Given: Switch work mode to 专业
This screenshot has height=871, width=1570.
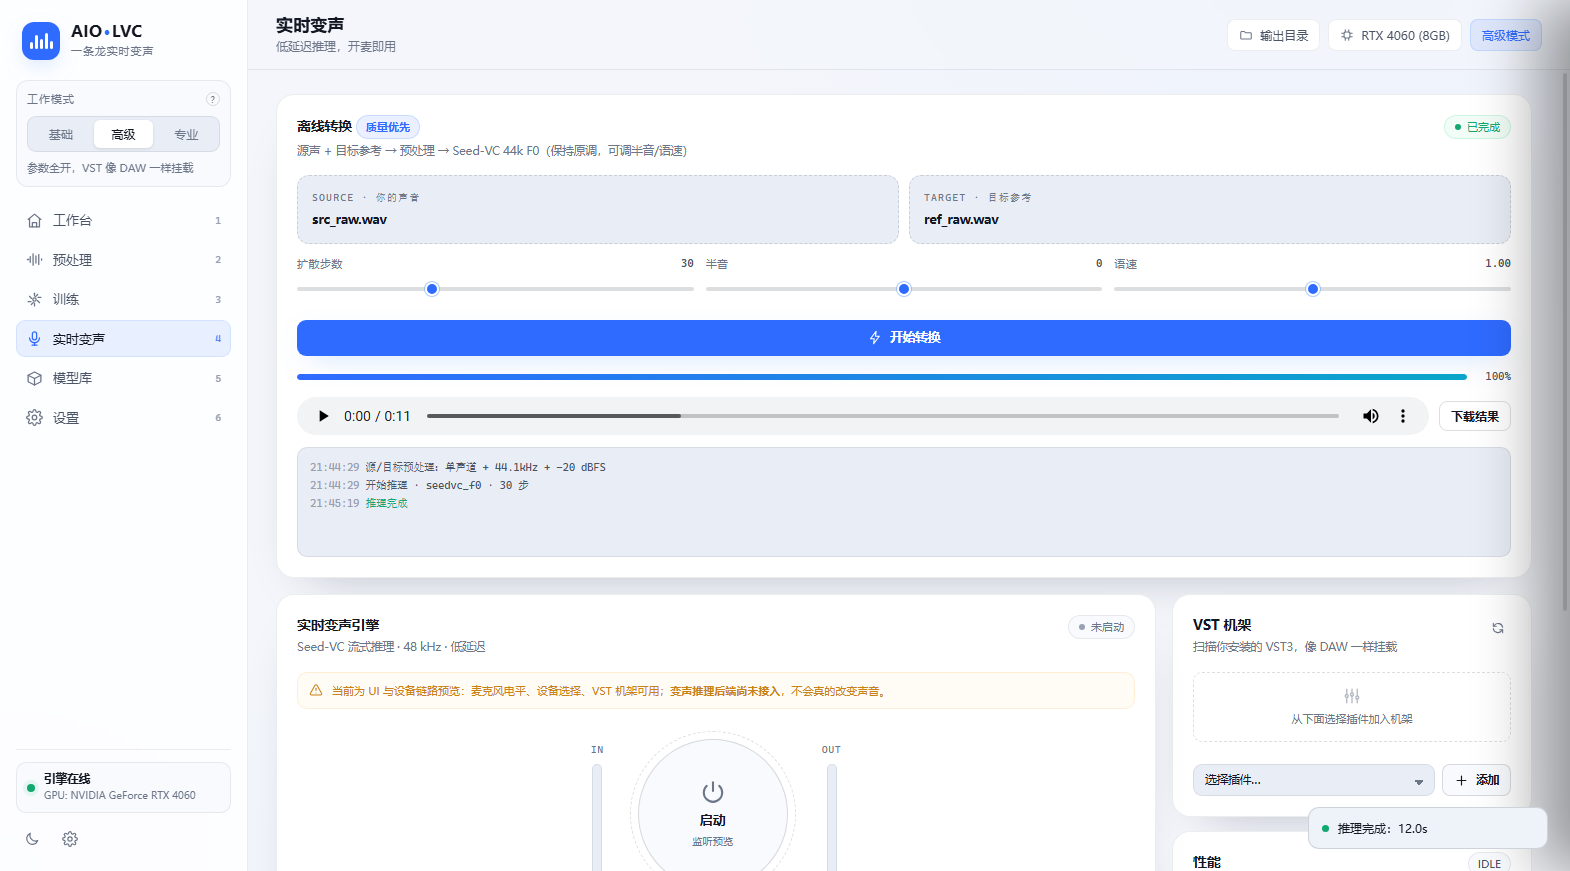Looking at the screenshot, I should (x=186, y=134).
